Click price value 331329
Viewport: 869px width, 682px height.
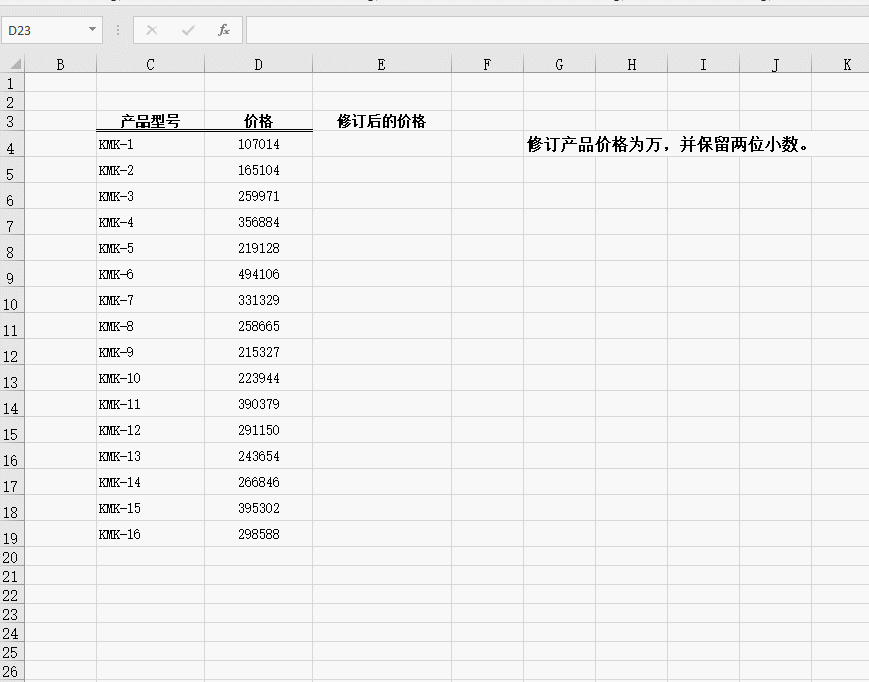point(258,300)
